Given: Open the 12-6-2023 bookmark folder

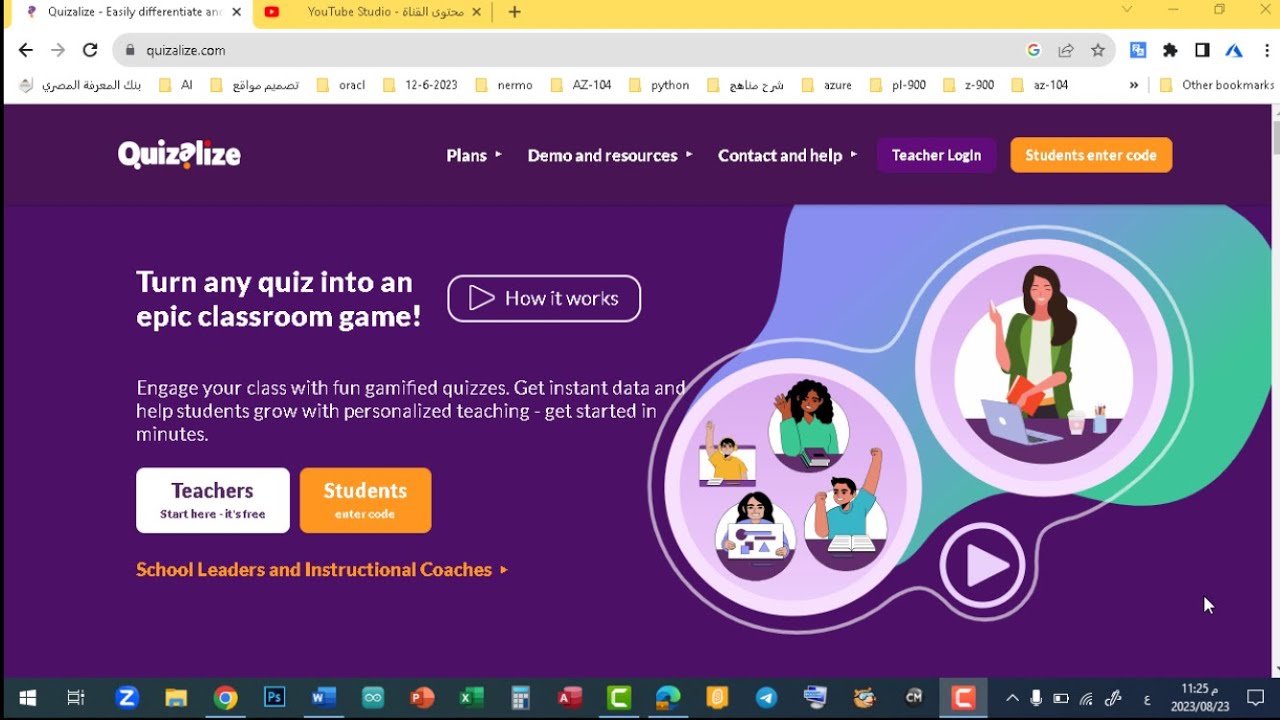Looking at the screenshot, I should [421, 85].
